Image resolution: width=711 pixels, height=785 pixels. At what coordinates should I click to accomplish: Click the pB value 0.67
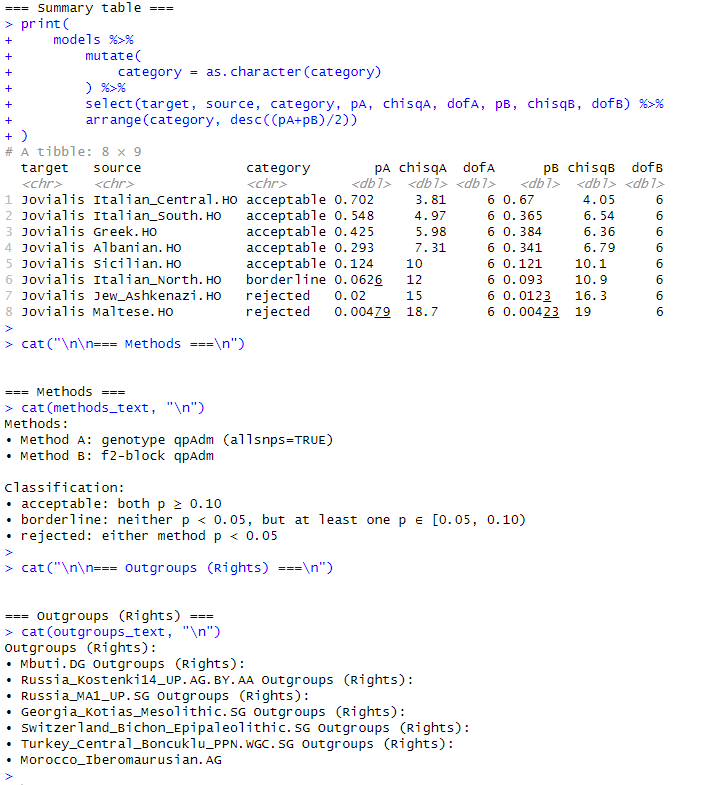519,200
